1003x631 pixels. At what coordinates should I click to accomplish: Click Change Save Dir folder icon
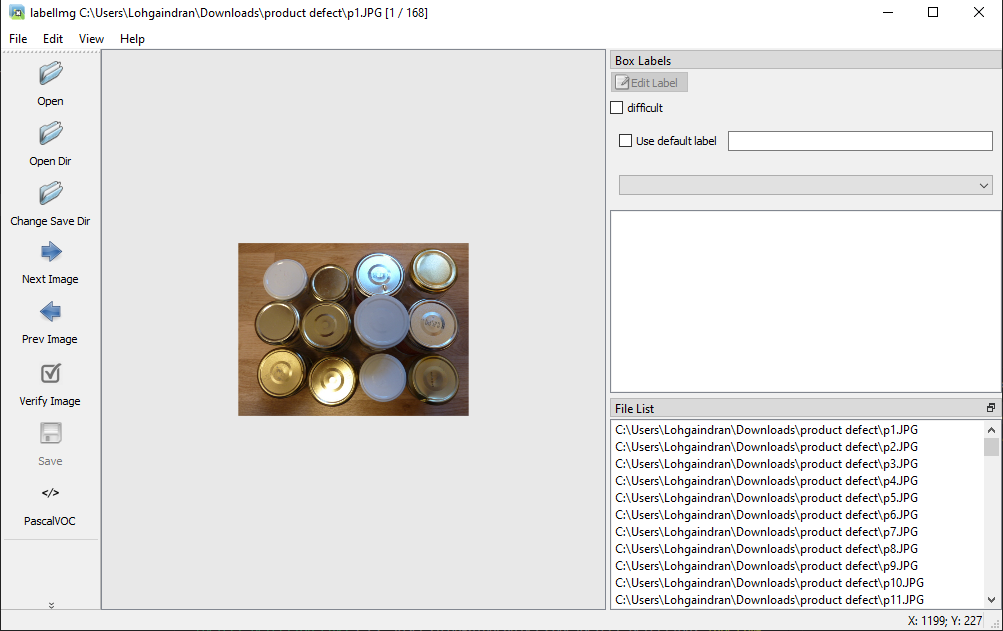coord(51,193)
